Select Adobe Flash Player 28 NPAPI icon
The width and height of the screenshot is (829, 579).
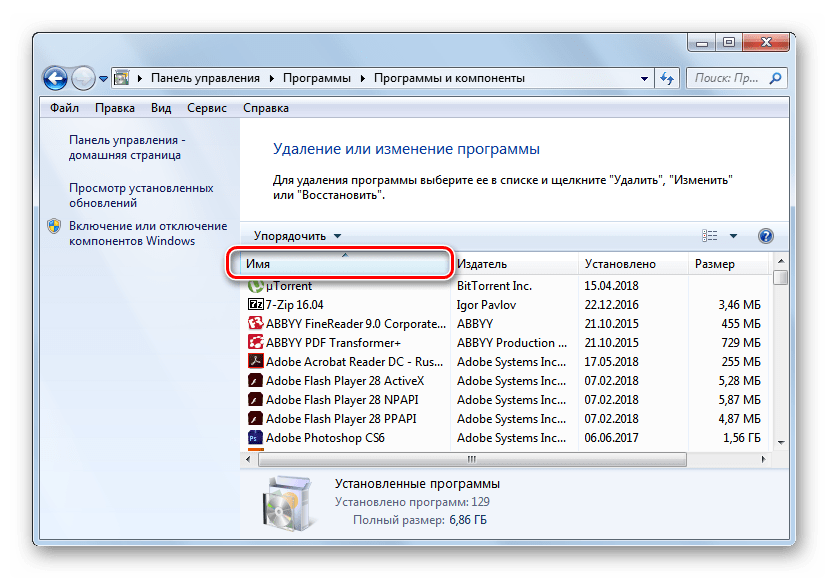tap(255, 400)
